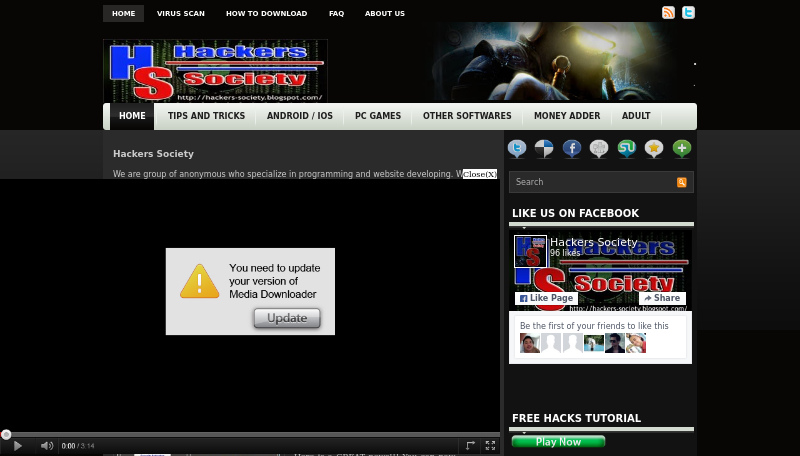800x456 pixels.
Task: Select PC GAMES tab
Action: [x=378, y=116]
